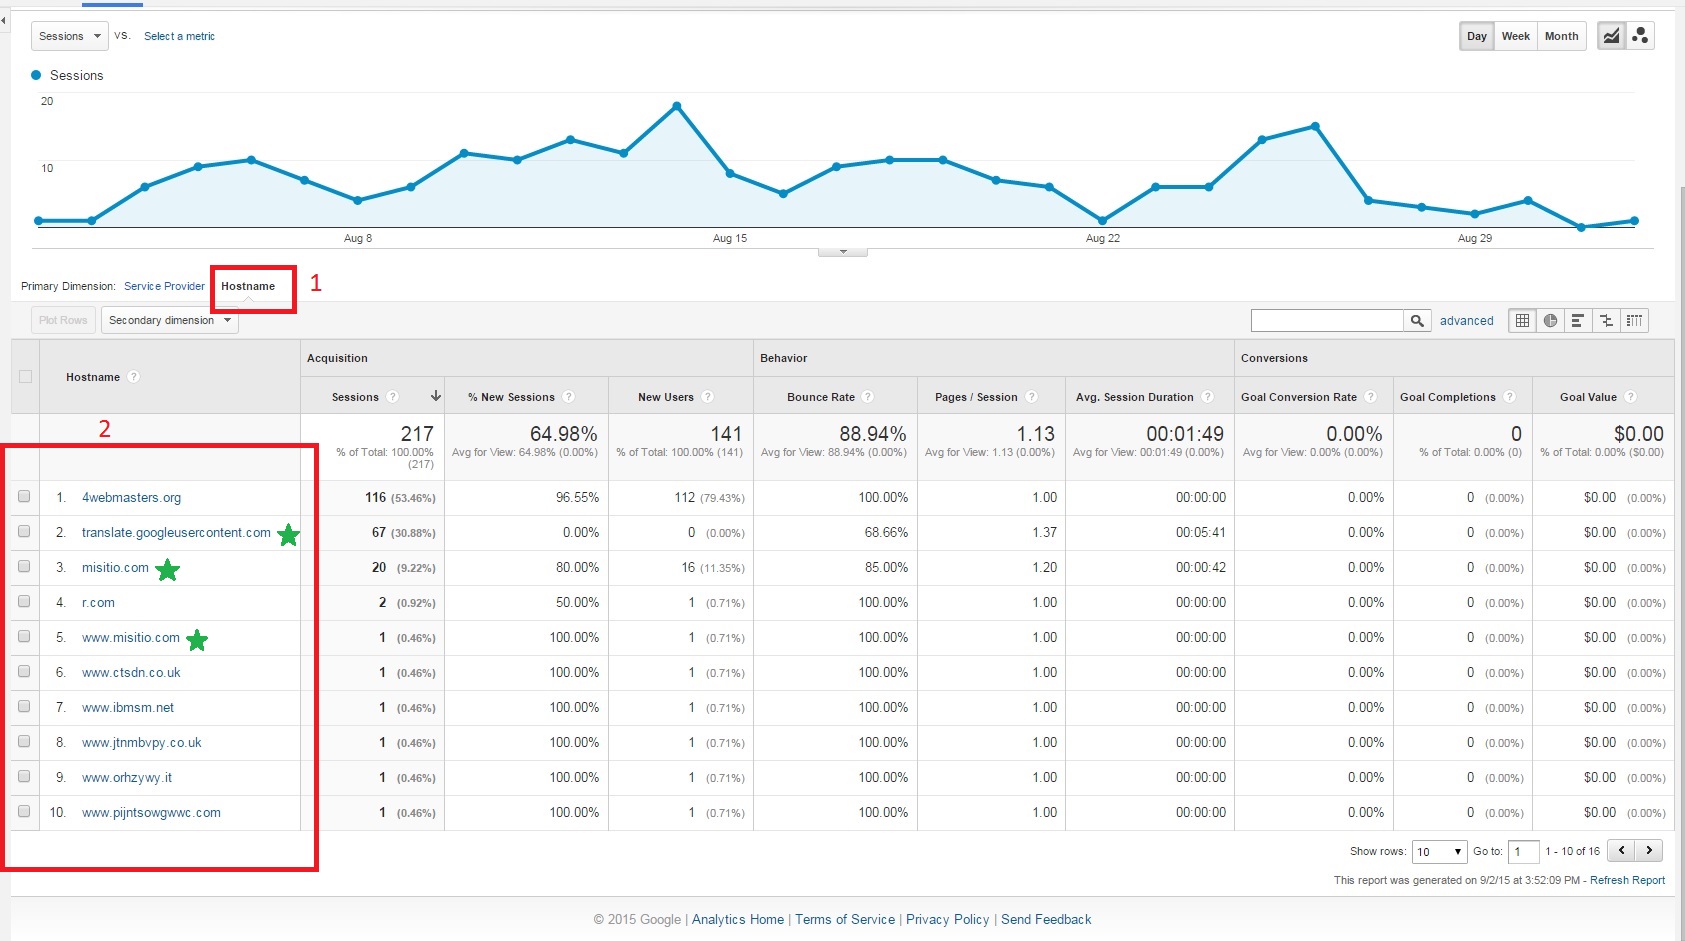Click Refresh Report link
The width and height of the screenshot is (1685, 941).
tap(1627, 880)
